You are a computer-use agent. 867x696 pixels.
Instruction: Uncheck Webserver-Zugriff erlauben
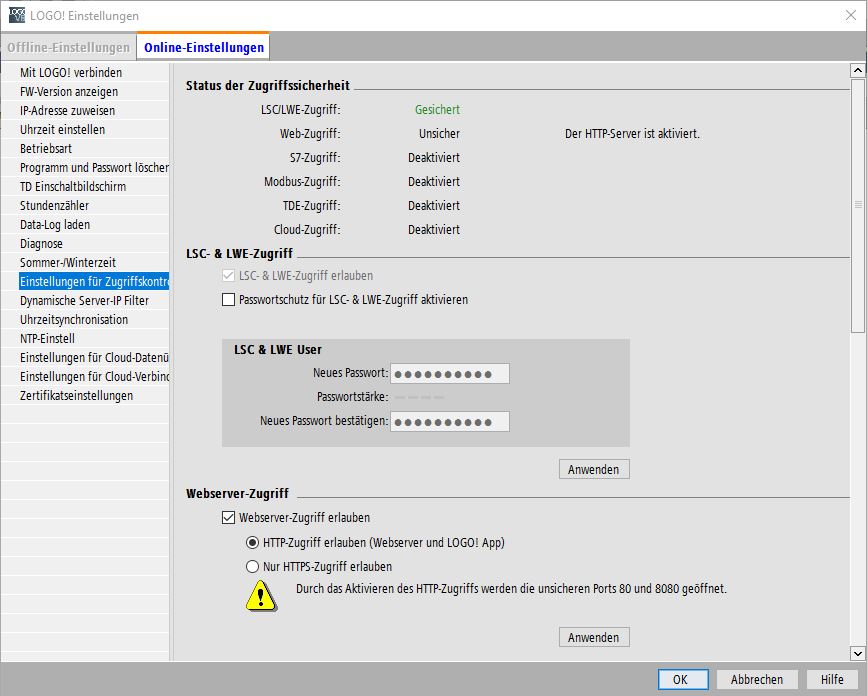pyautogui.click(x=228, y=518)
